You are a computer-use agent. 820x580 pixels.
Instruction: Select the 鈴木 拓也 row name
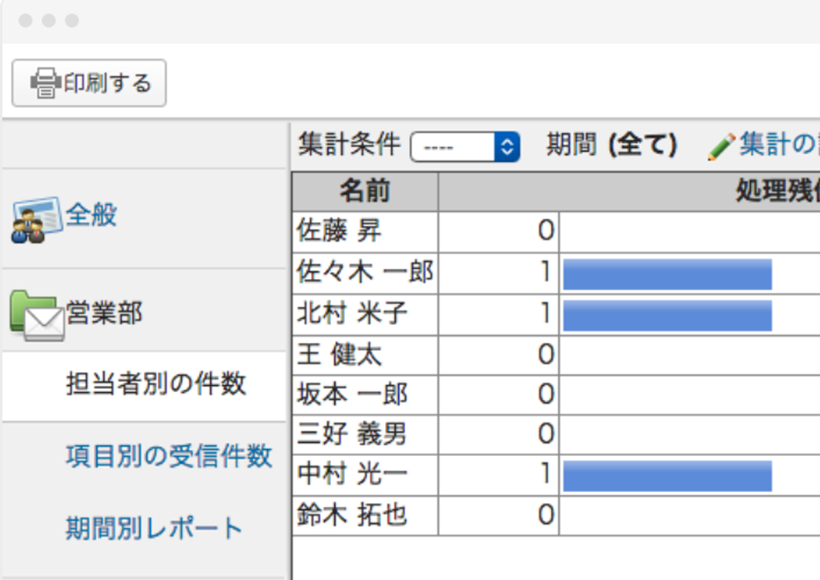click(352, 515)
